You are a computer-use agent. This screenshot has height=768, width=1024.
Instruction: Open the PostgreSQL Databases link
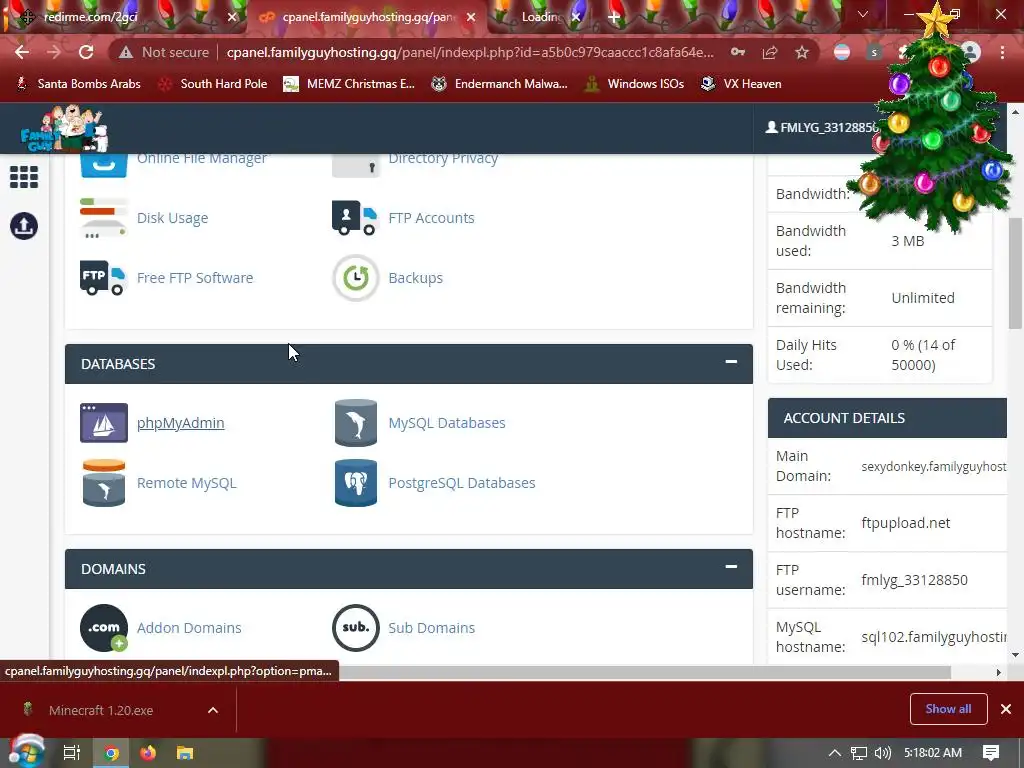(462, 483)
